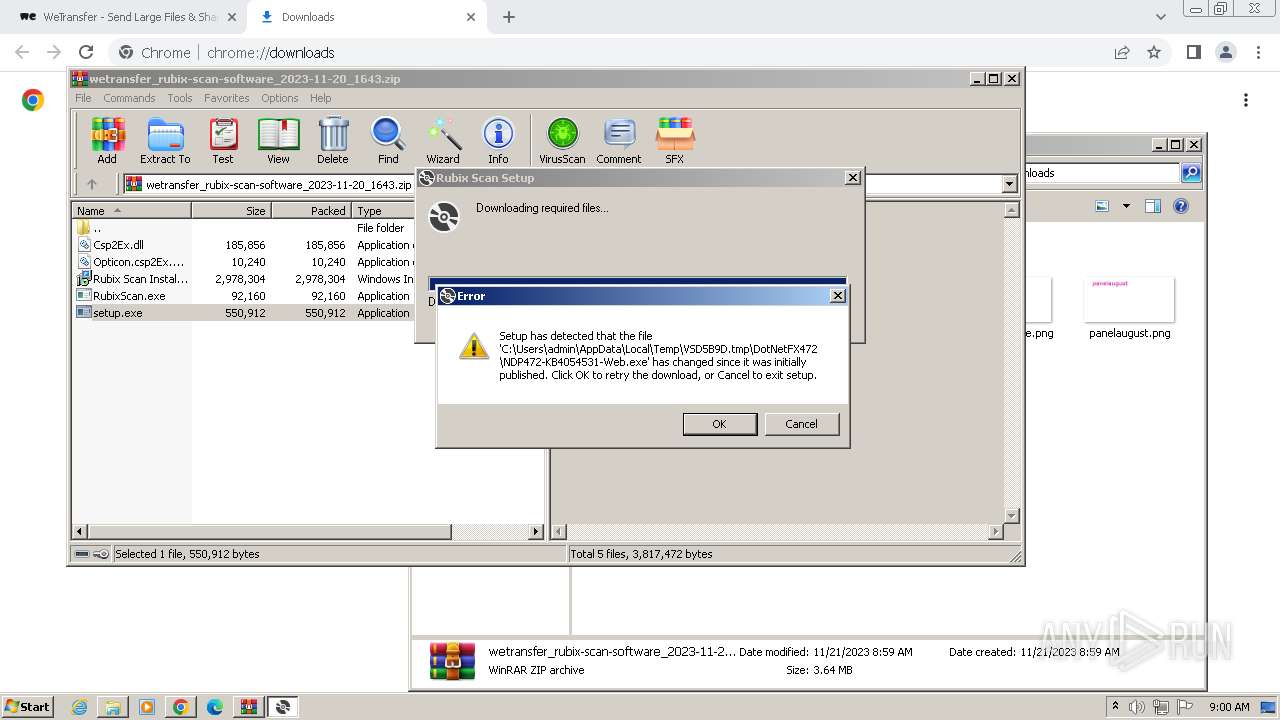Expand WinRAR address path dropdown
This screenshot has height=720, width=1280.
[x=1009, y=184]
